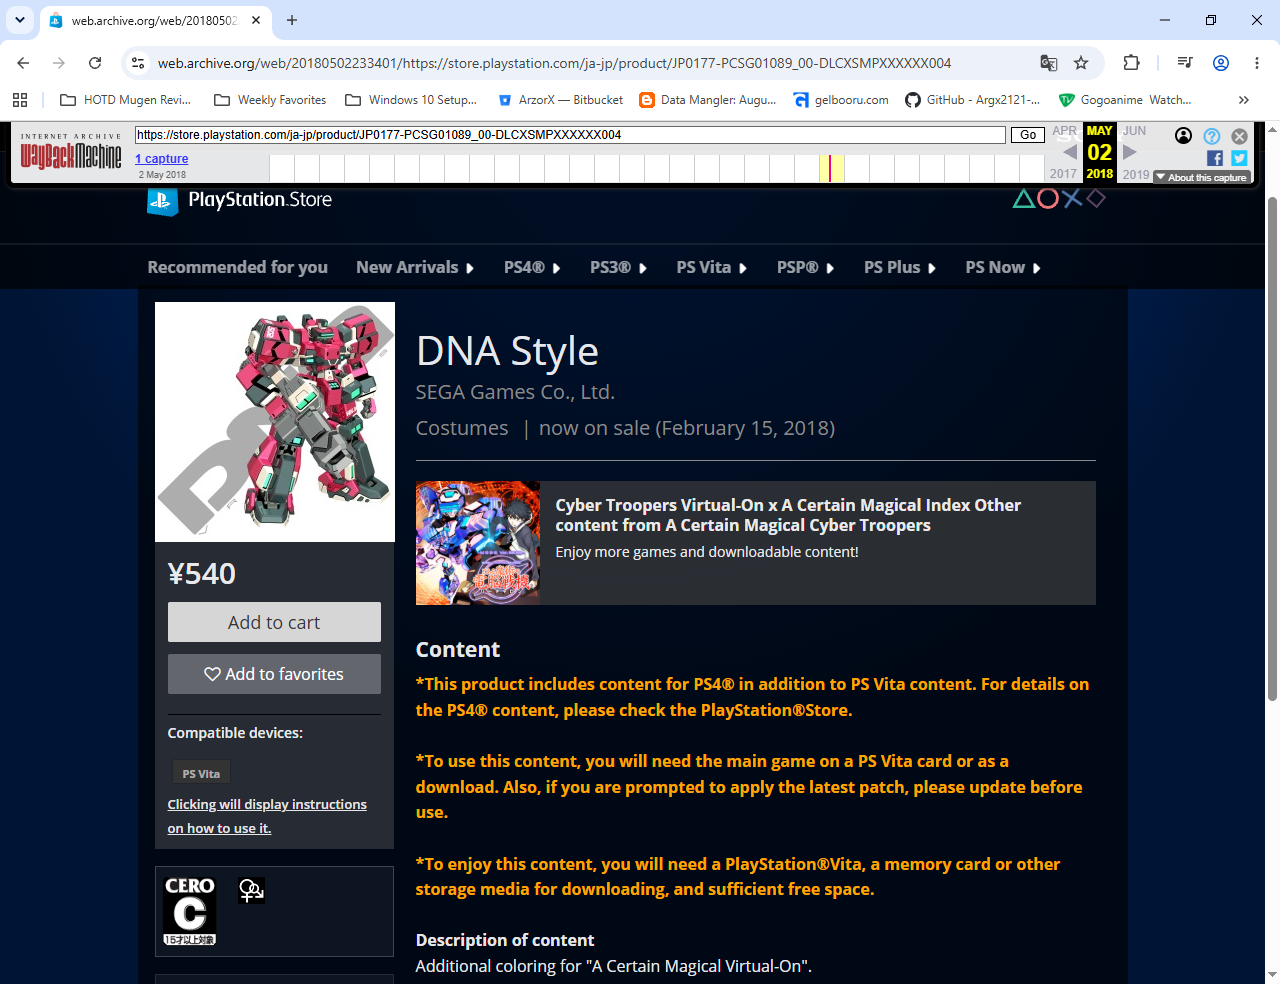Click the Wayback Machine logo
This screenshot has width=1280, height=984.
(71, 153)
